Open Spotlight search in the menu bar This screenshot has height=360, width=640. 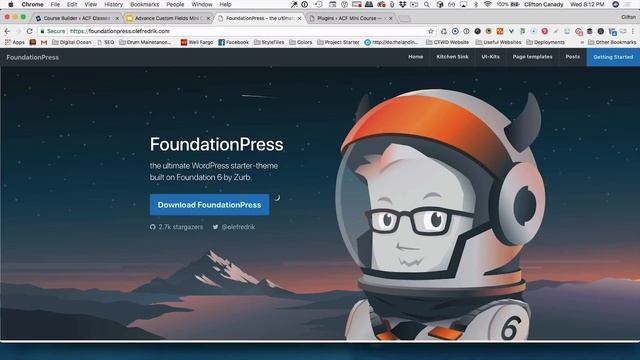point(427,4)
